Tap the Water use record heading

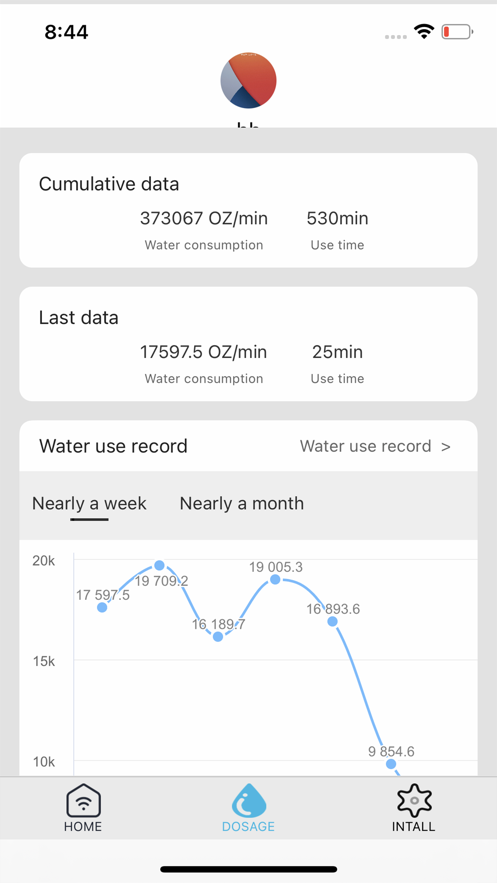[x=113, y=446]
